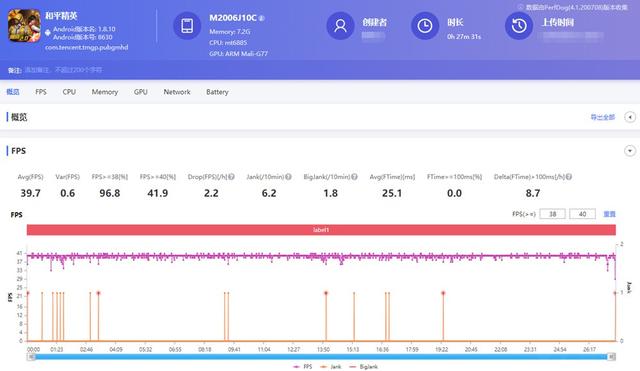640x371 pixels.
Task: Switch to the Battery tab
Action: 217,92
